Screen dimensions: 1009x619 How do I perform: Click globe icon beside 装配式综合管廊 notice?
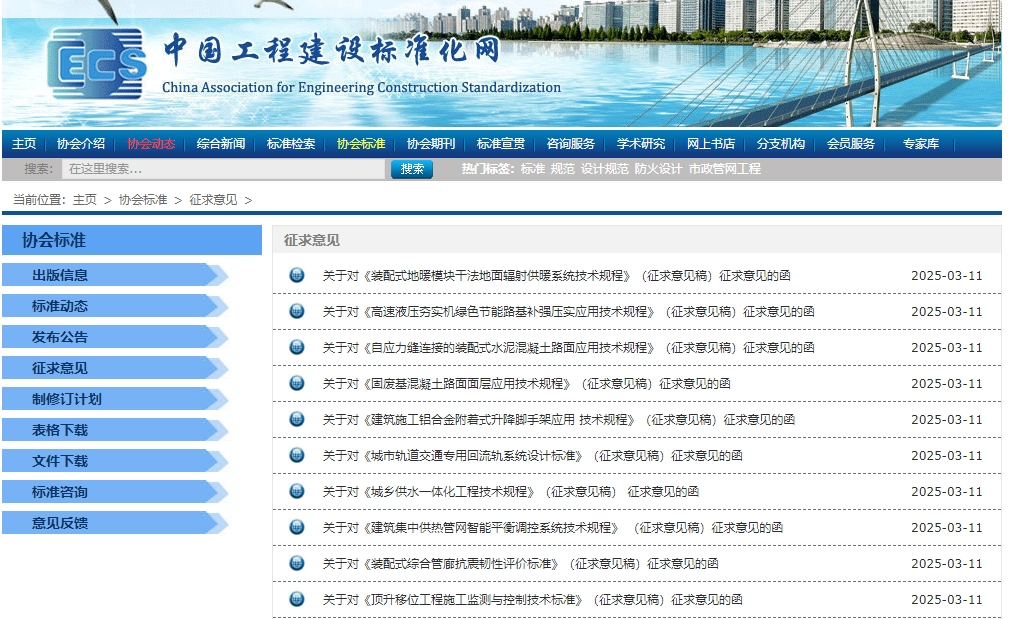[x=296, y=563]
